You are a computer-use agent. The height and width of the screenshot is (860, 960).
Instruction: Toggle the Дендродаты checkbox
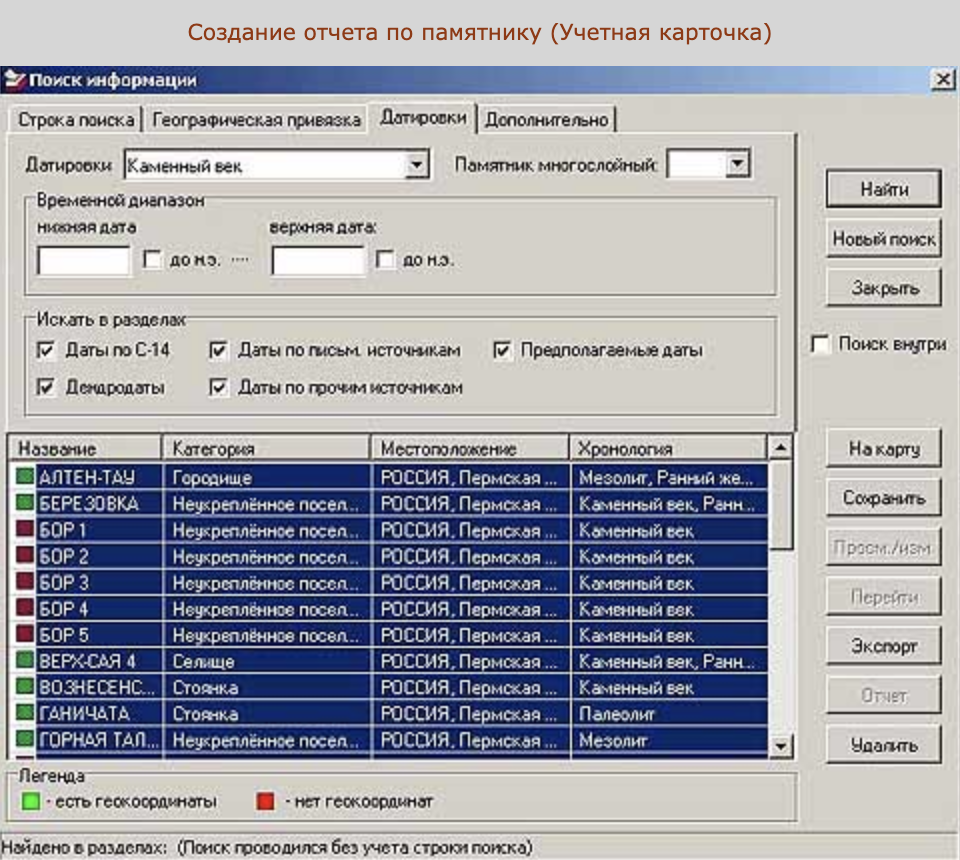[45, 387]
